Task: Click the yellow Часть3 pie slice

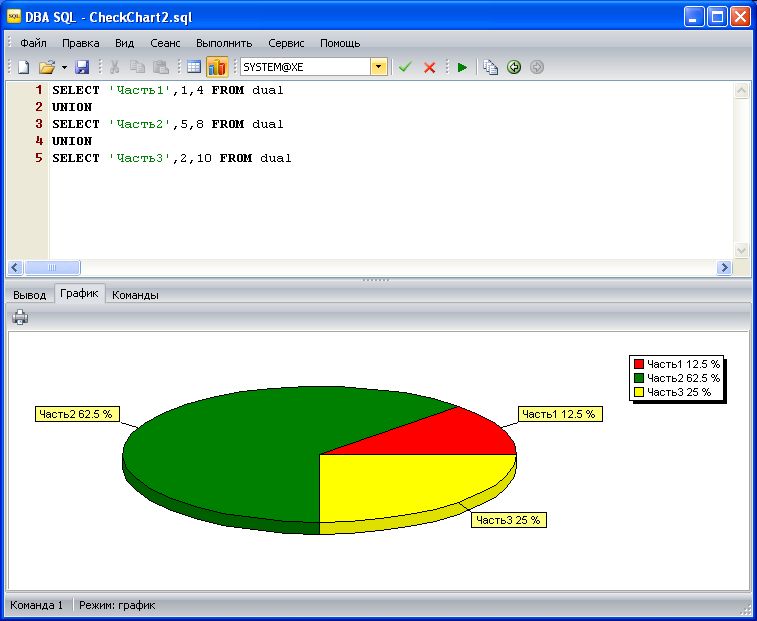Action: [400, 485]
